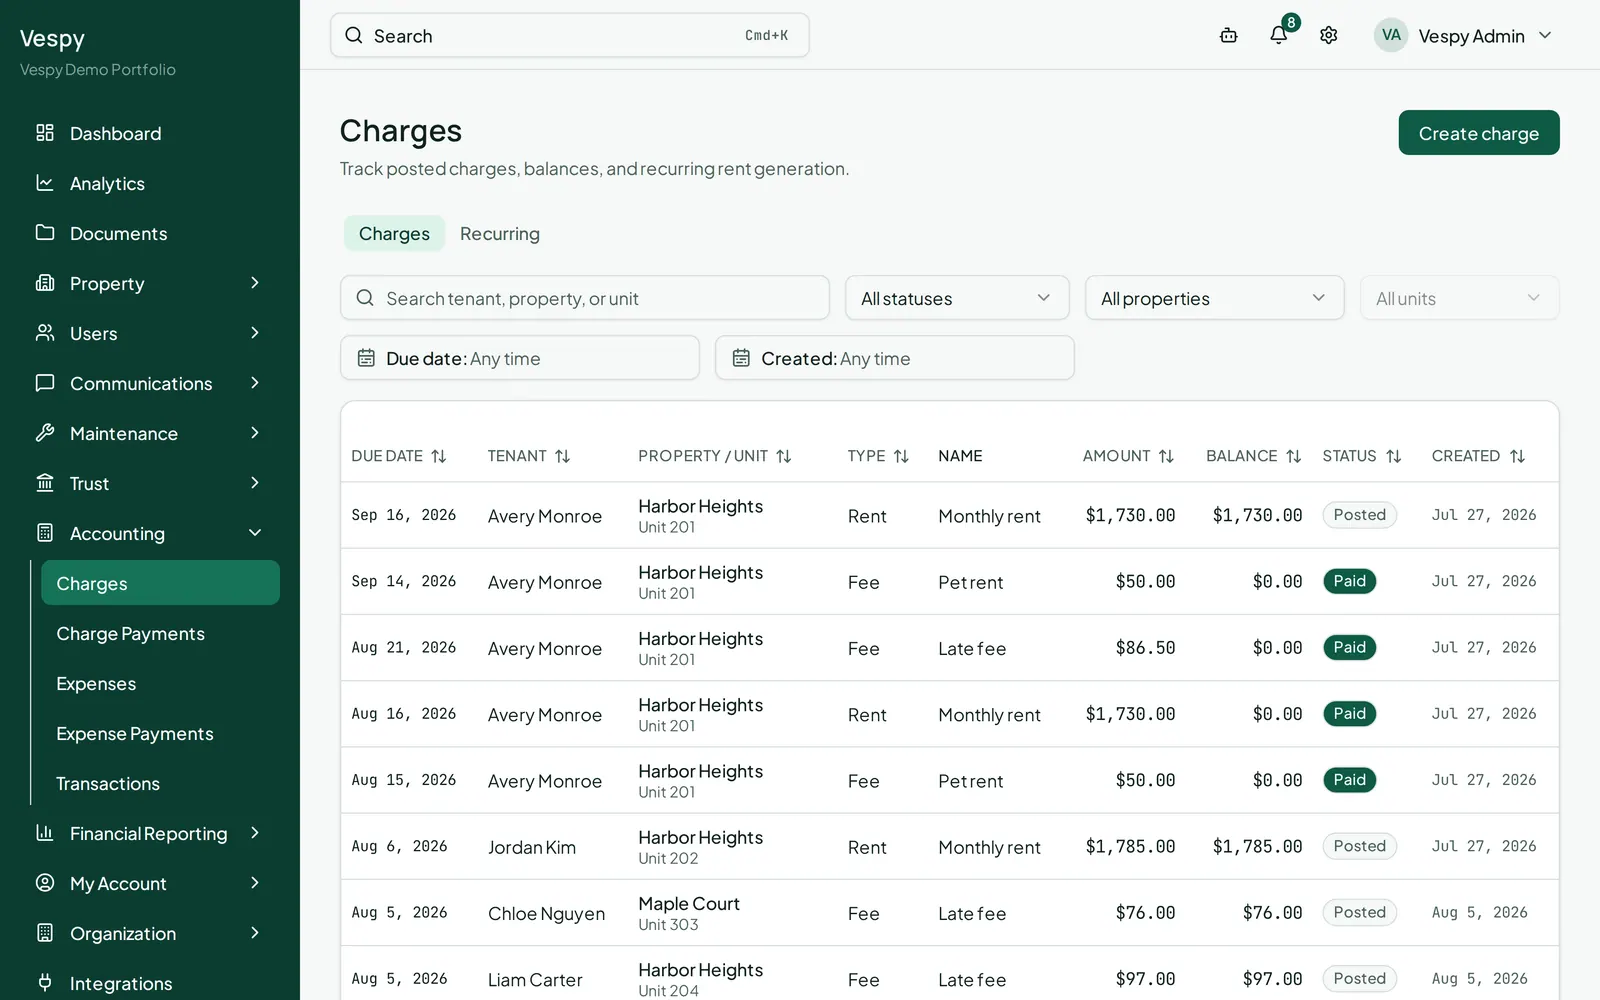This screenshot has width=1600, height=1000.
Task: Open the assistant bot icon in header
Action: 1229,35
